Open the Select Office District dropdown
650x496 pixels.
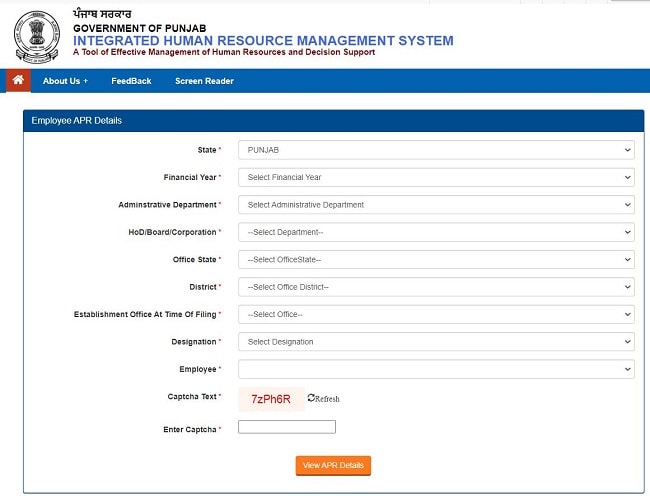point(436,287)
